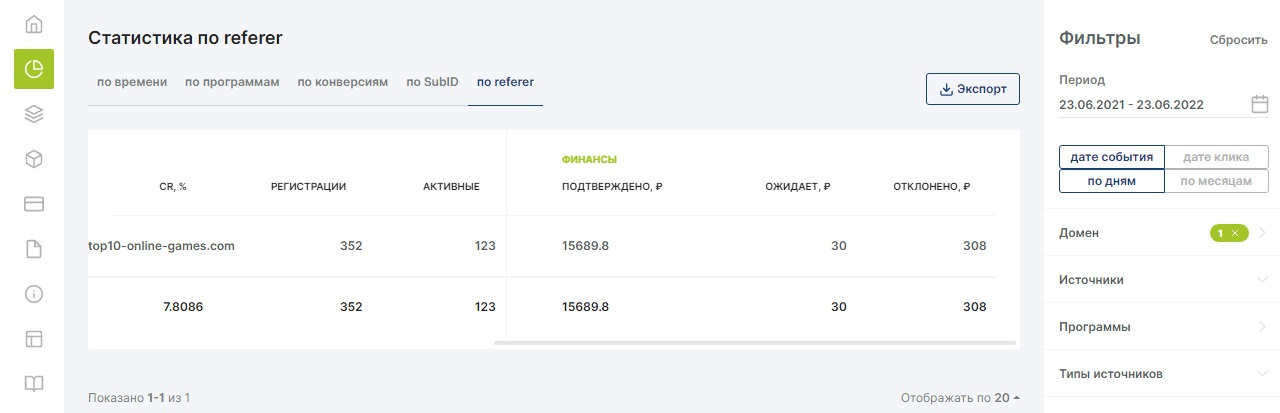Screen dimensions: 1280x413
Task: Select the 'дате клика' toggle option
Action: [x=1216, y=157]
